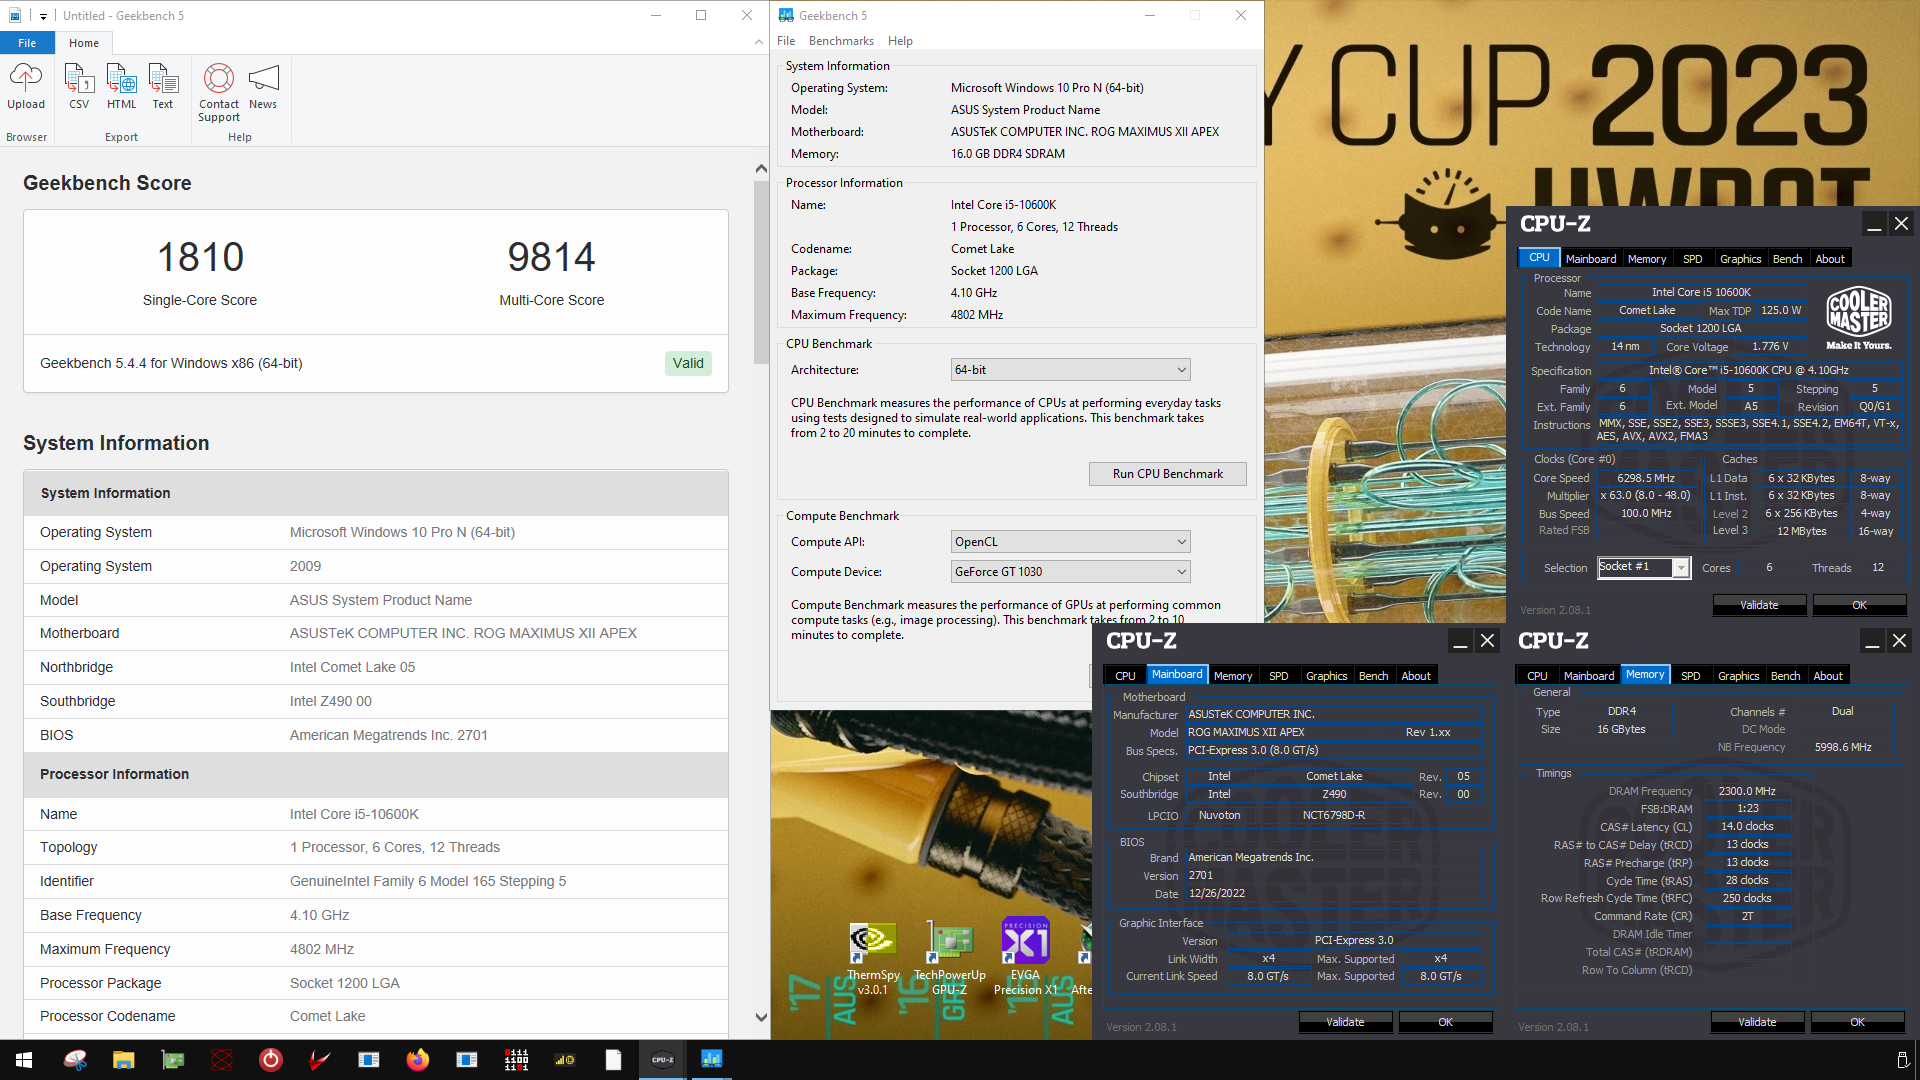Screen dimensions: 1920x1080
Task: Click Validate in the CPU-Z Memory window
Action: [x=1757, y=1022]
